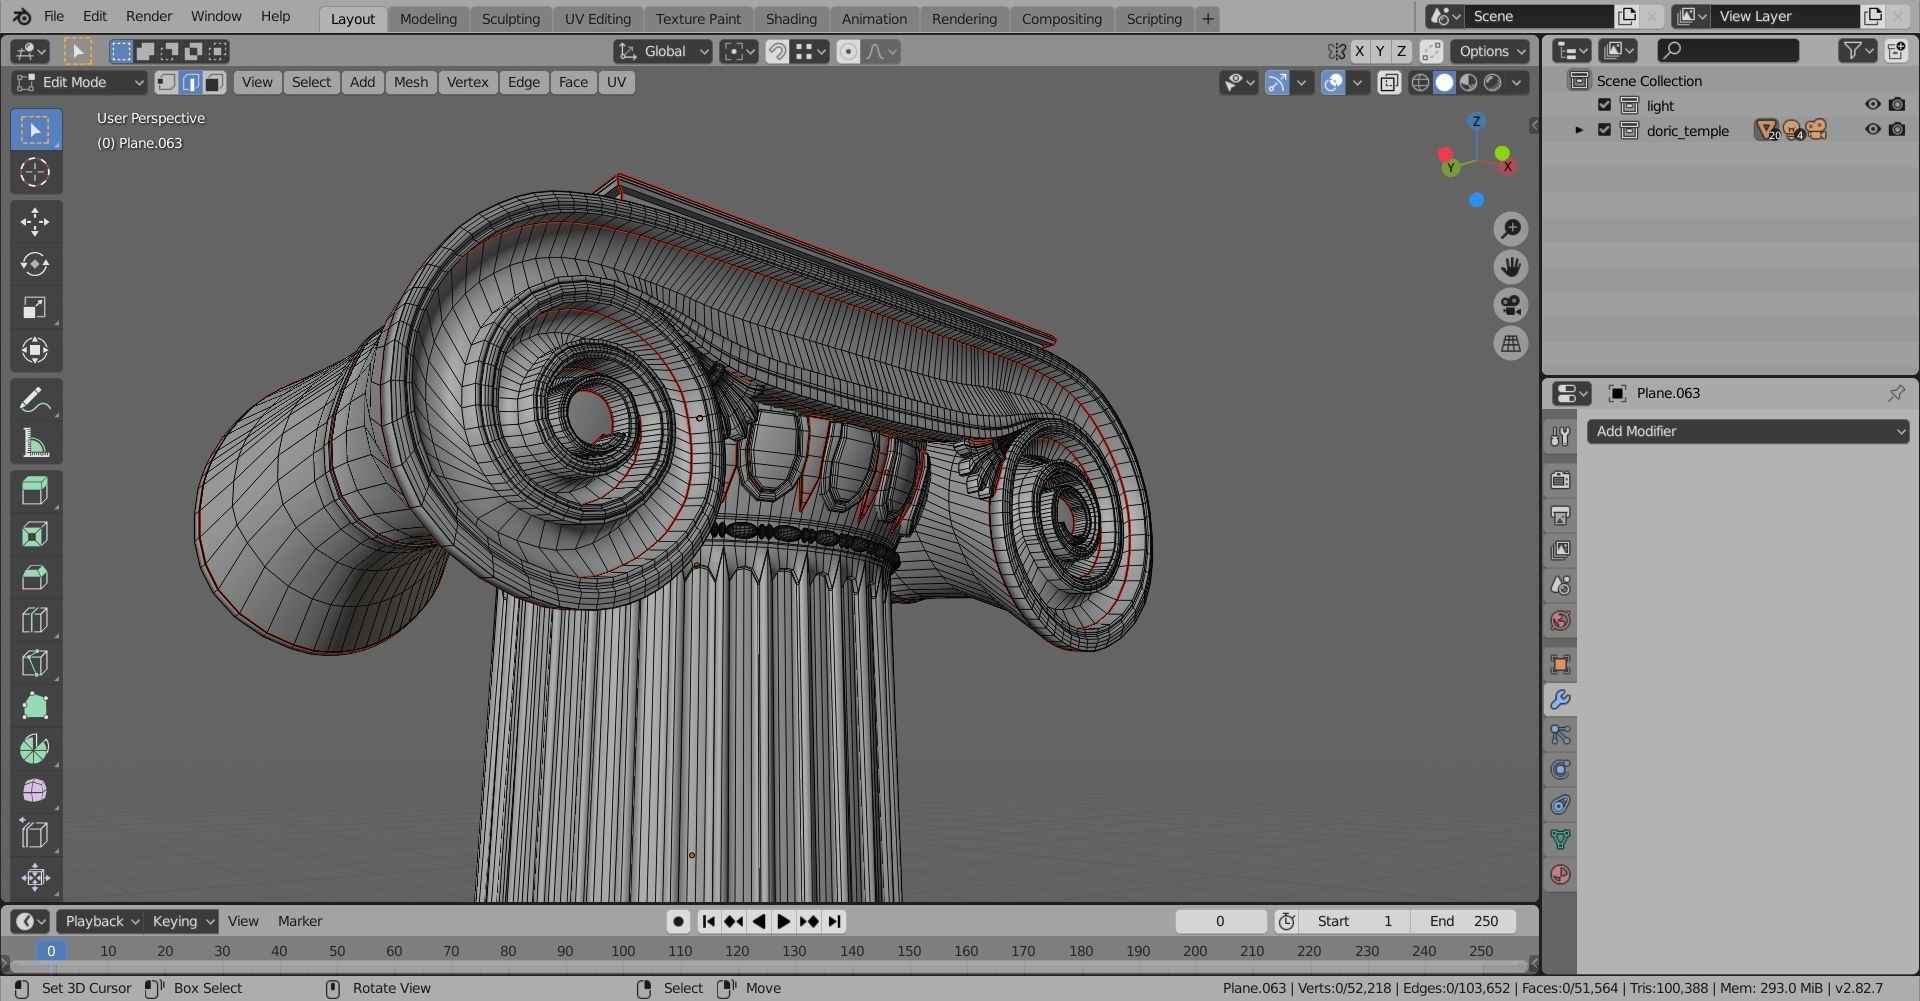Select the Annotate tool

point(35,400)
